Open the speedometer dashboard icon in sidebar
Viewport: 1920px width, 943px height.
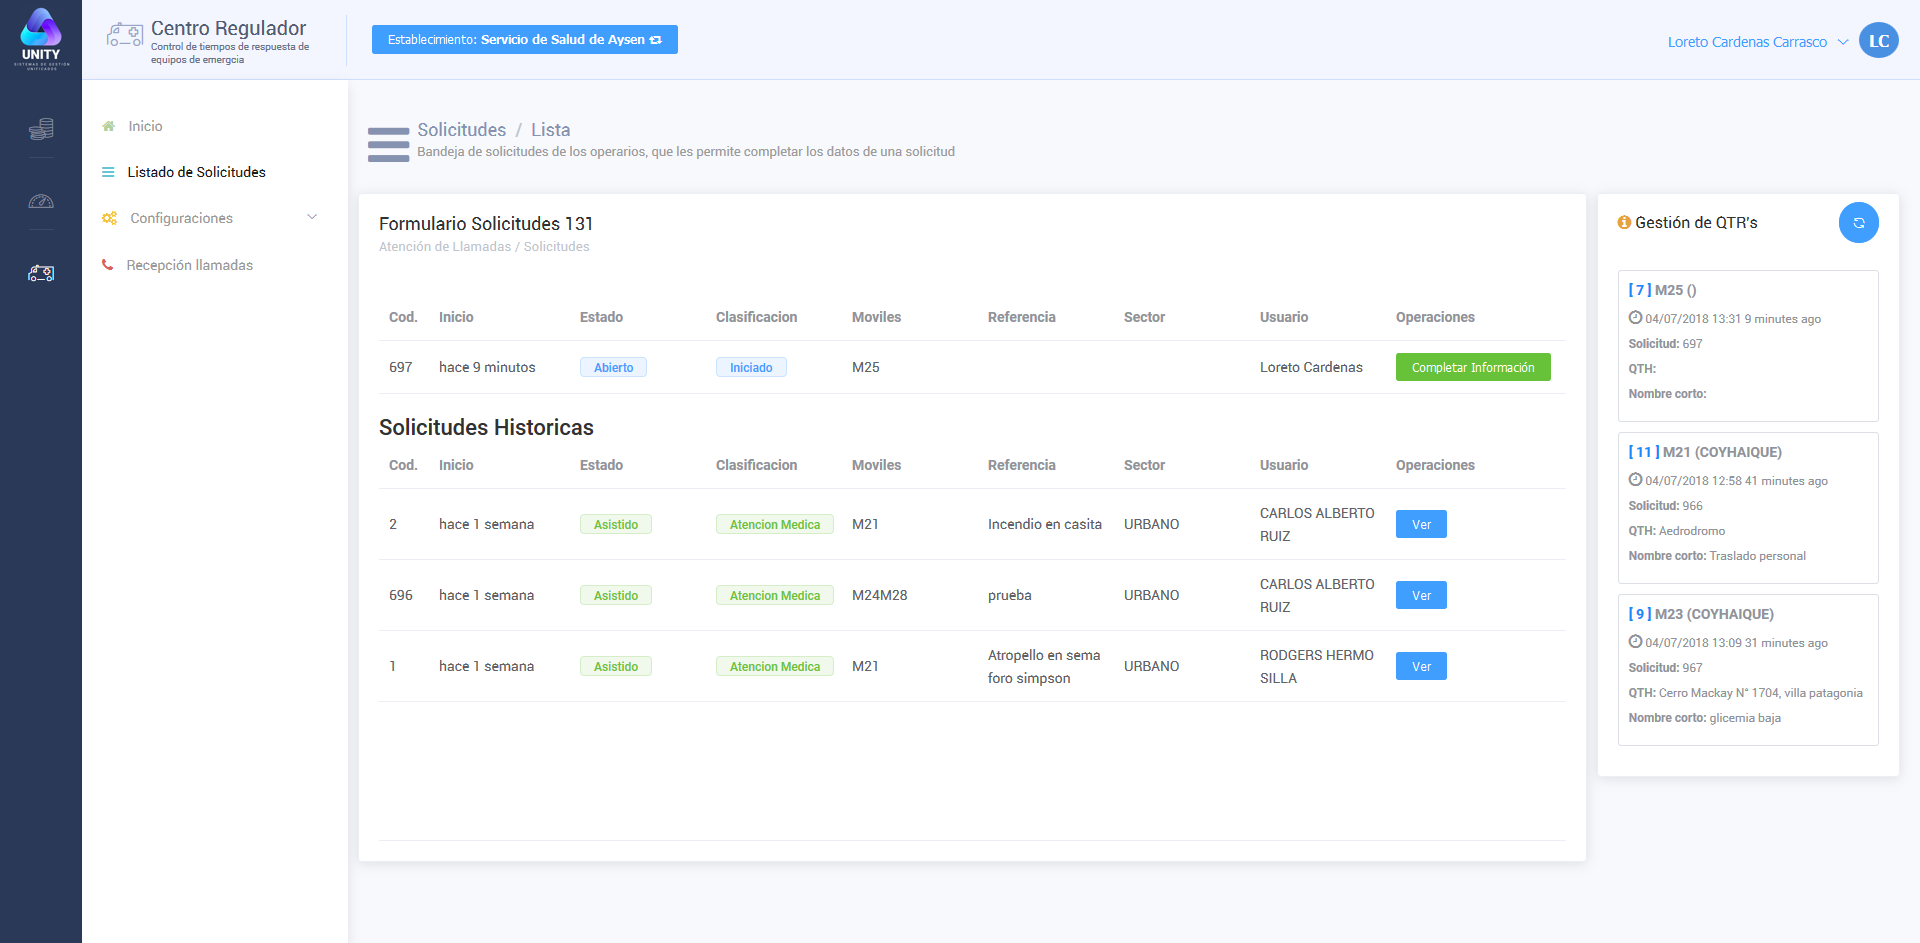[41, 202]
